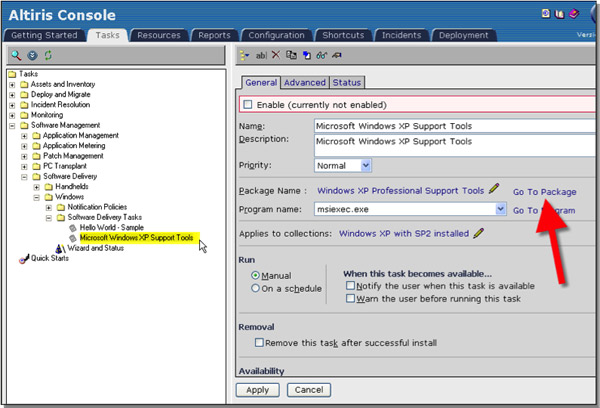Tick the Enable (currently not enabled) checkbox
The height and width of the screenshot is (408, 600).
tap(248, 104)
